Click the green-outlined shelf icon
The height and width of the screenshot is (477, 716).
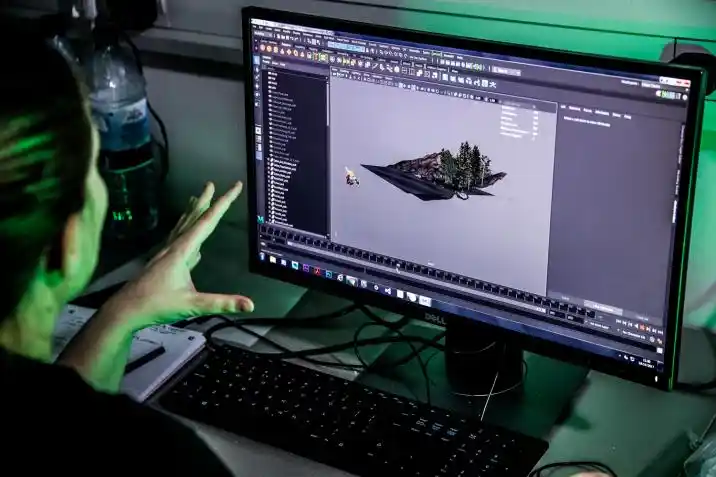click(x=323, y=58)
